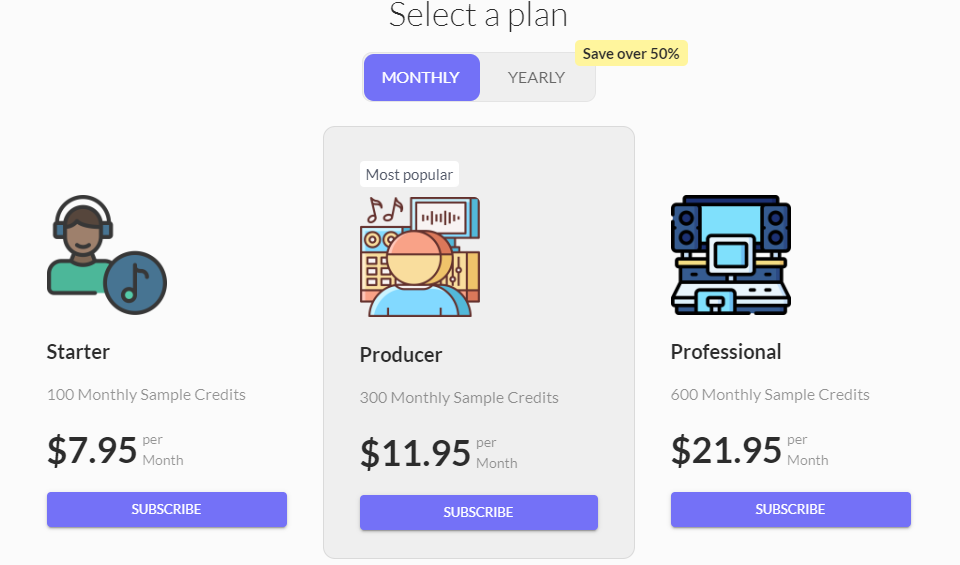The height and width of the screenshot is (565, 960).
Task: Switch billing to Yearly
Action: pyautogui.click(x=536, y=78)
